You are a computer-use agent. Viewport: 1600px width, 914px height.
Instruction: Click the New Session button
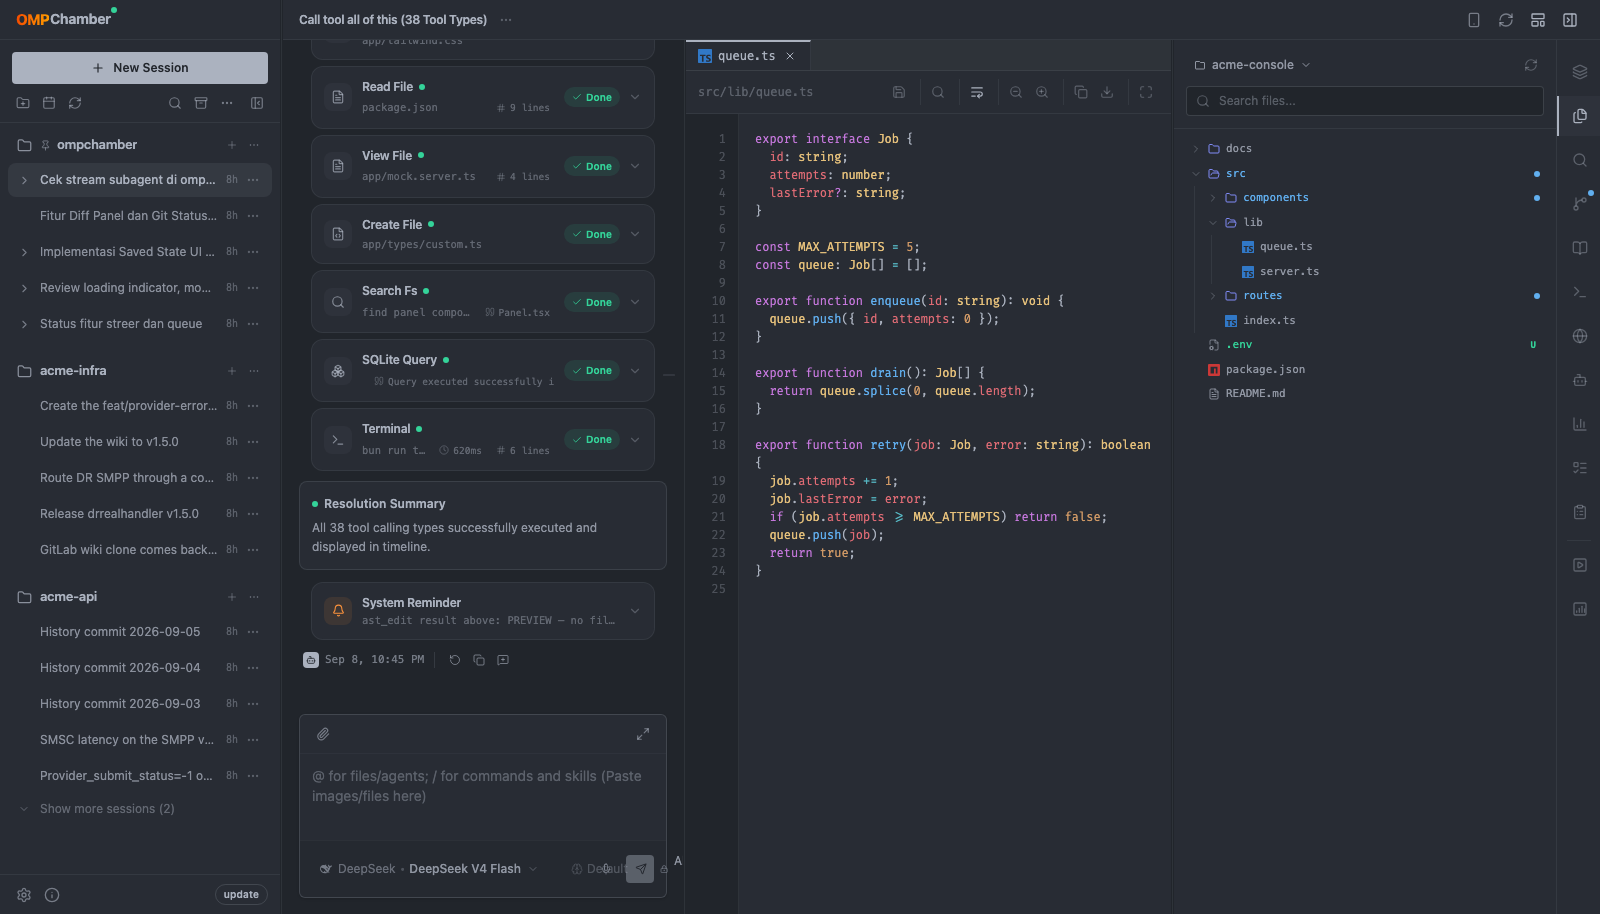pyautogui.click(x=140, y=68)
